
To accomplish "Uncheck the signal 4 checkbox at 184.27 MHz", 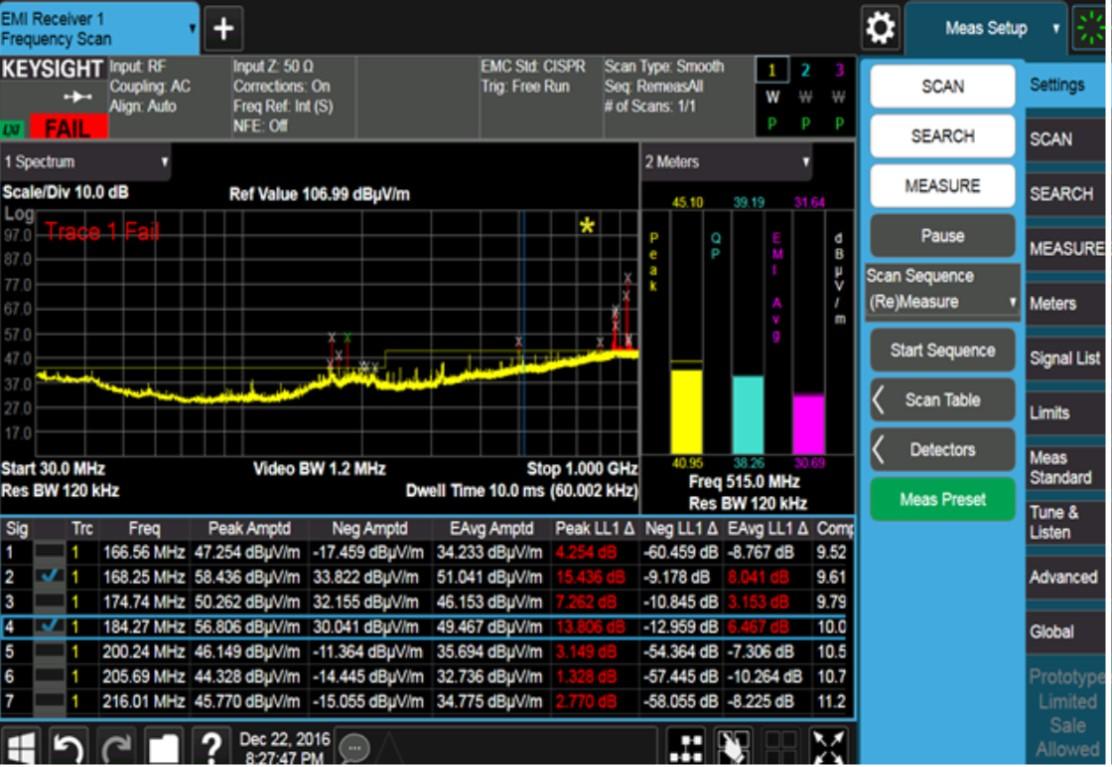I will point(49,627).
